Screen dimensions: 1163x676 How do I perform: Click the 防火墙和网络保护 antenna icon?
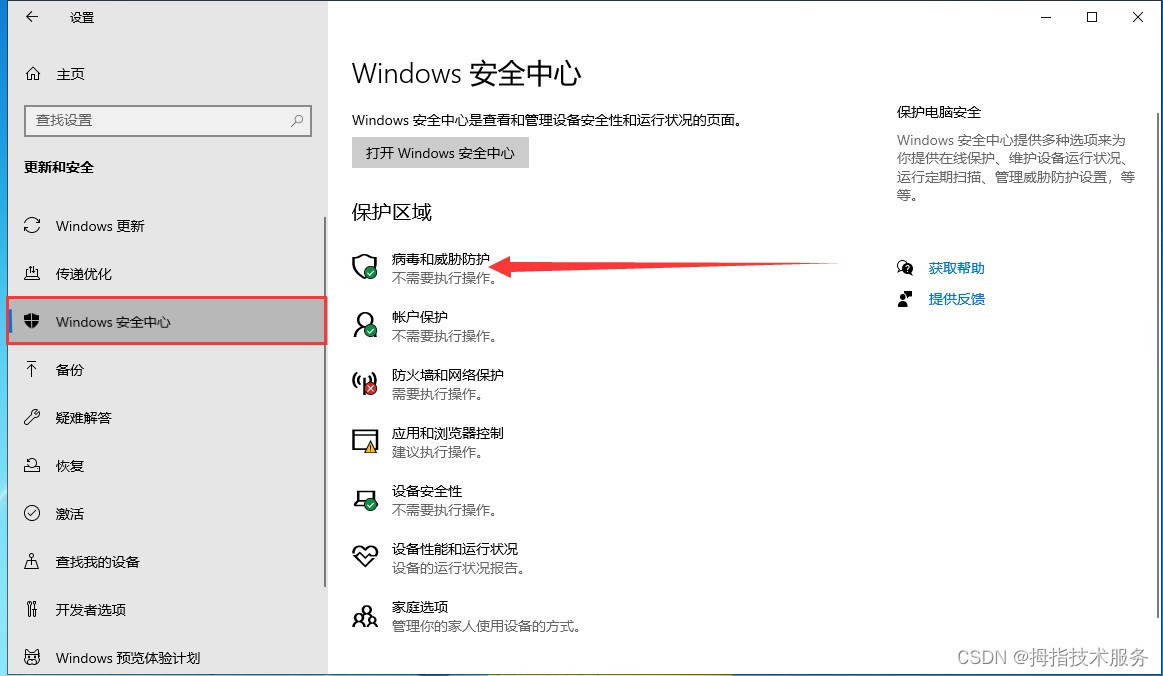tap(365, 382)
